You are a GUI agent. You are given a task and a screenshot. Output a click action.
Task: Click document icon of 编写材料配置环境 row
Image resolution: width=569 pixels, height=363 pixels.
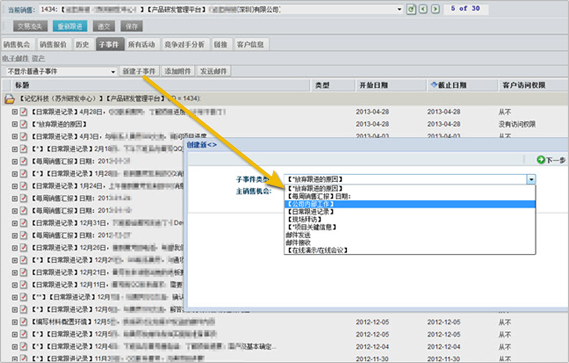click(x=24, y=322)
